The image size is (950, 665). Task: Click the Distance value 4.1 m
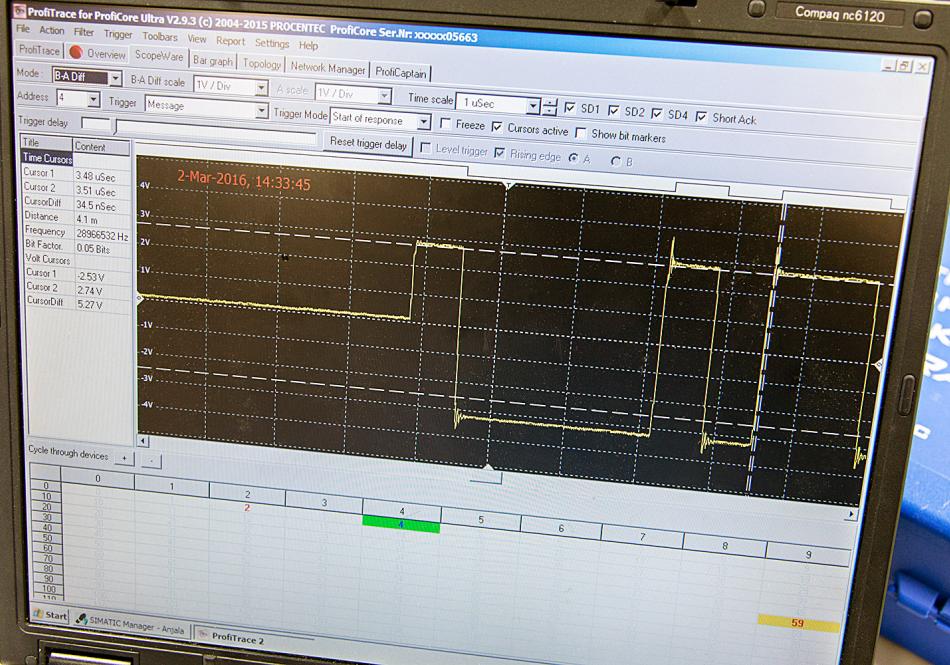click(x=87, y=220)
